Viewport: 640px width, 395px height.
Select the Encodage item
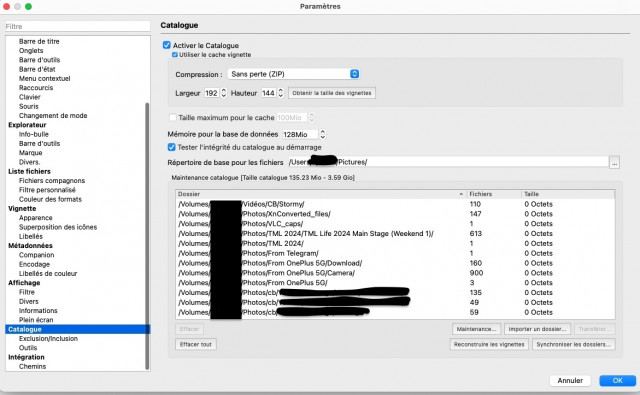34,264
